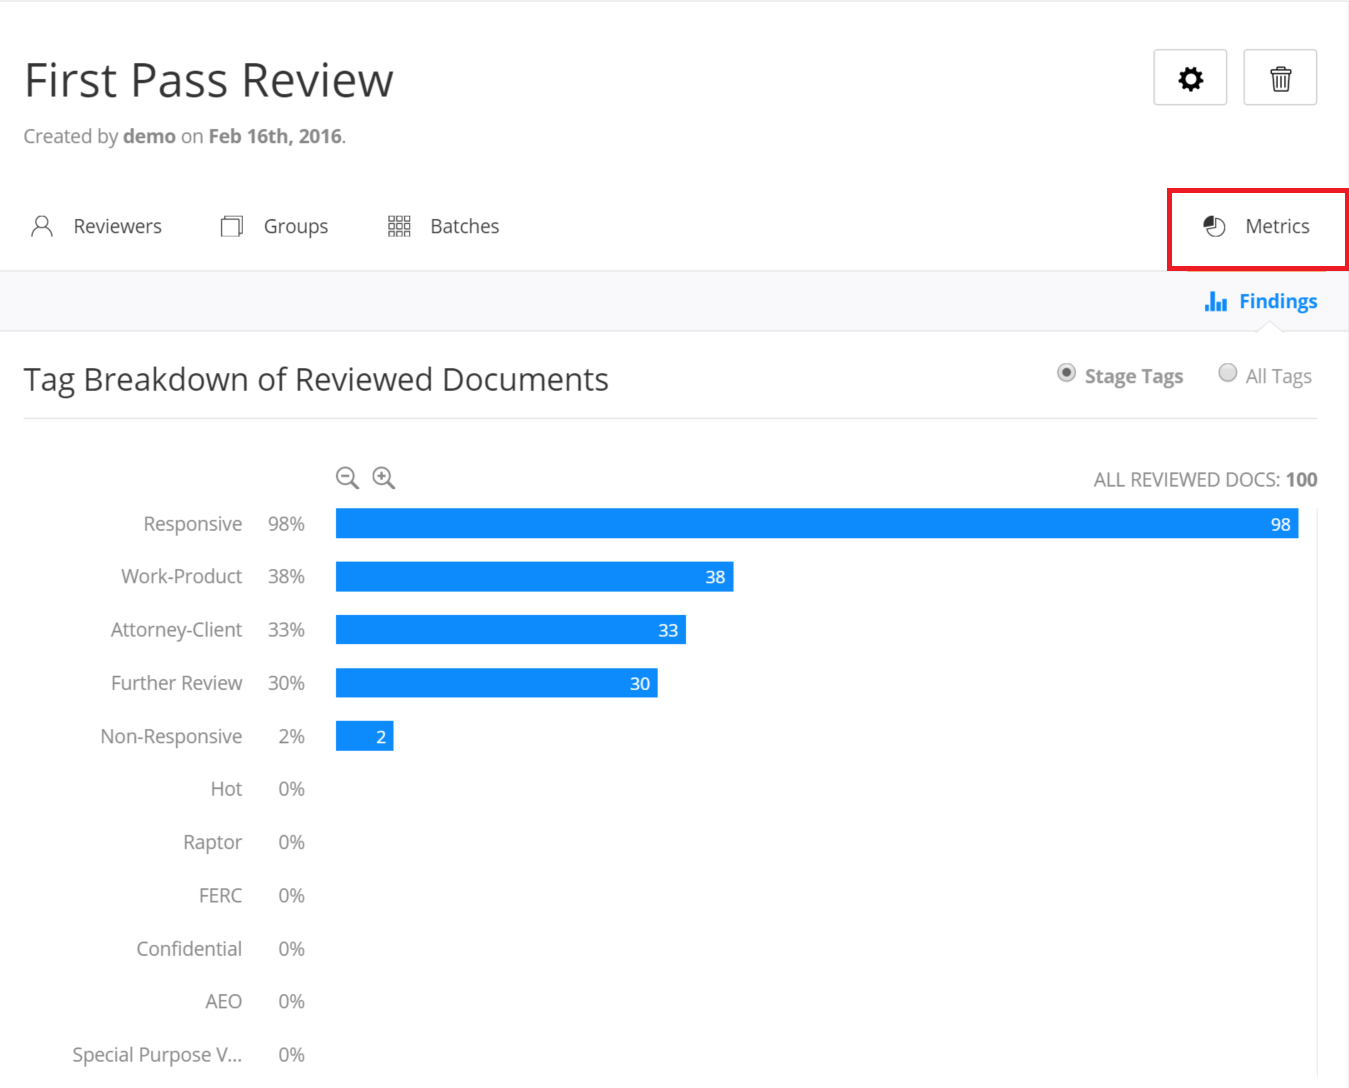This screenshot has height=1088, width=1349.
Task: Click the Hot tag label
Action: pos(227,789)
